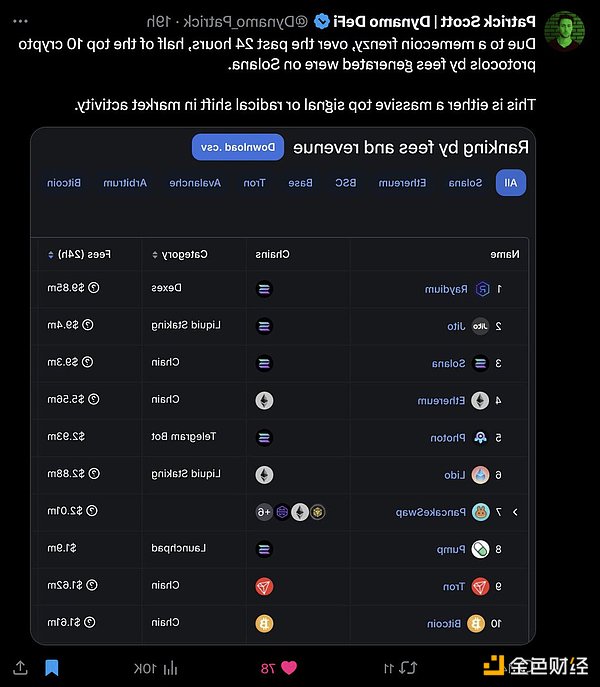The width and height of the screenshot is (600, 687).
Task: Open the view count analytics icon
Action: click(170, 666)
